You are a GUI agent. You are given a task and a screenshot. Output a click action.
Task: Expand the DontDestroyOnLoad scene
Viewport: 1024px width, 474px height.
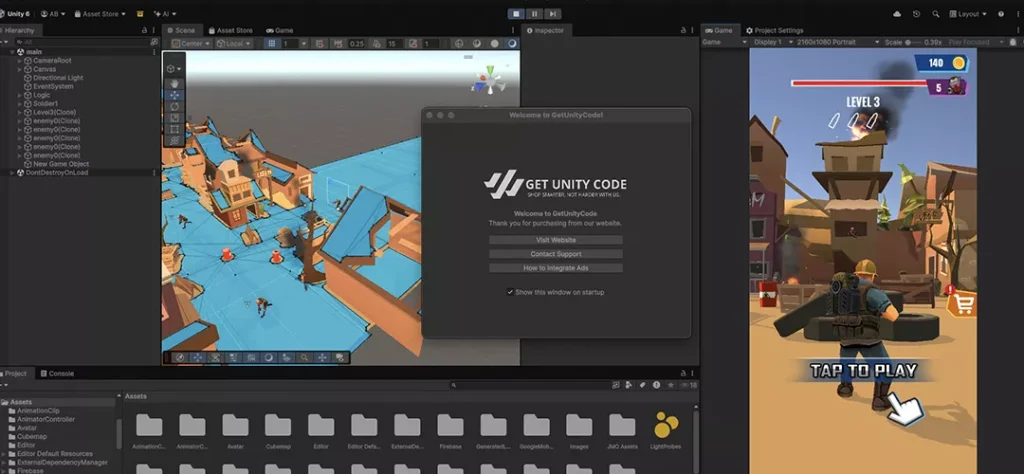tap(12, 172)
